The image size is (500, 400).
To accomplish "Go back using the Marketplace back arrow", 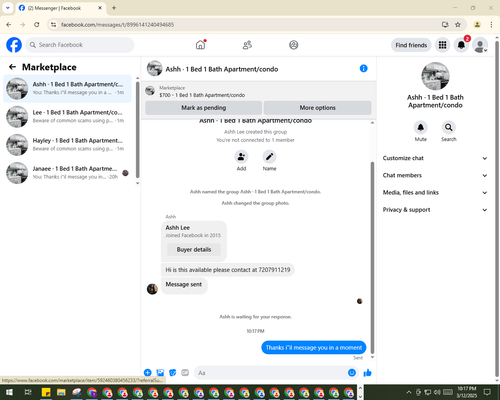I will pyautogui.click(x=12, y=67).
